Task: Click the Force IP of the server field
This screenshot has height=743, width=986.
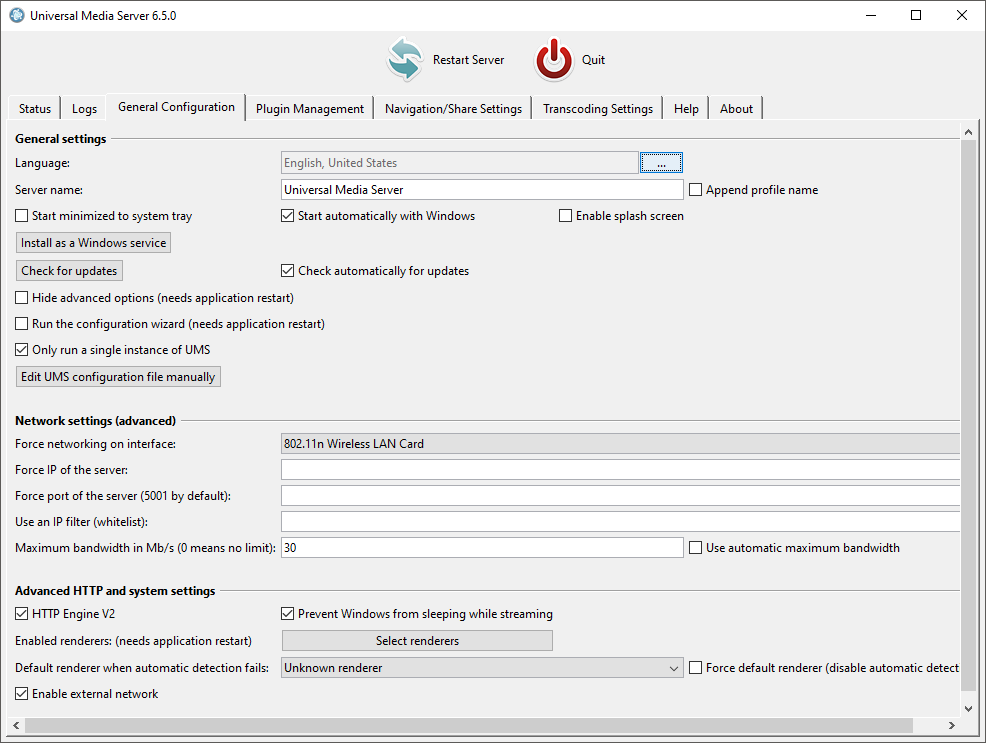Action: (x=621, y=470)
